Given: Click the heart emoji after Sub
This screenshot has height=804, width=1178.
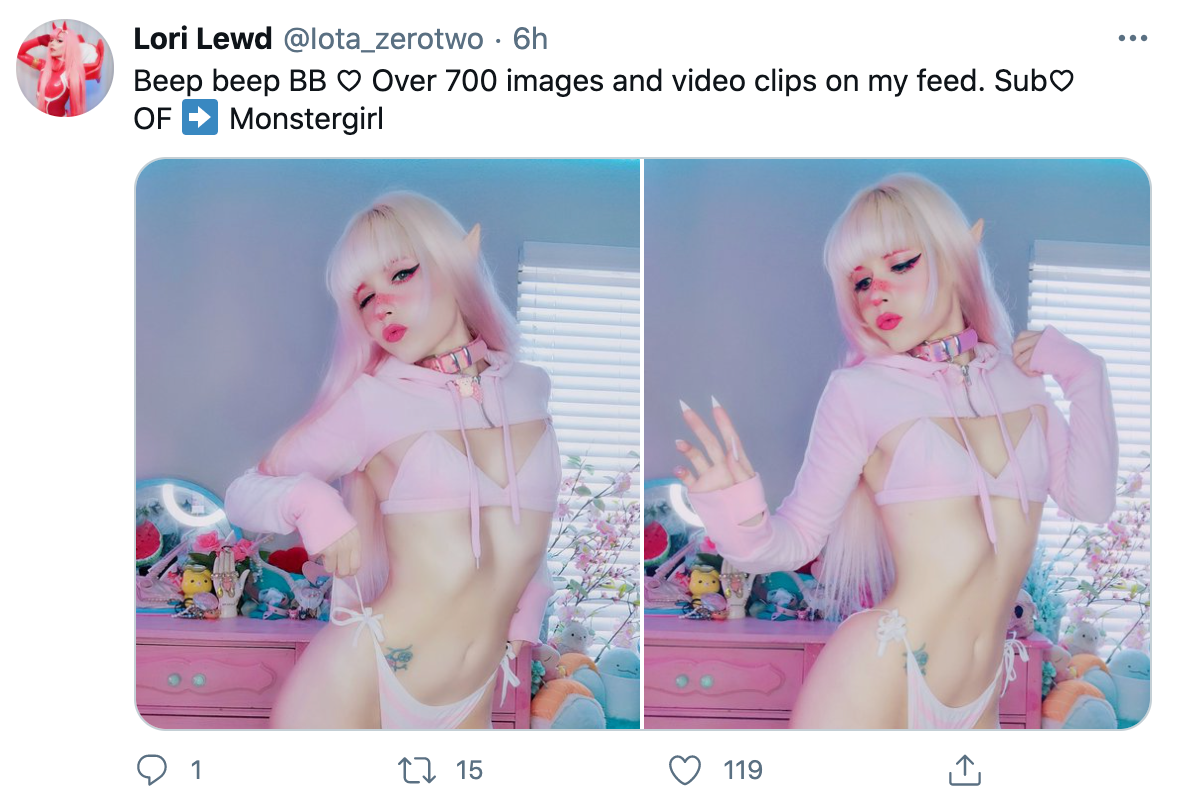Looking at the screenshot, I should 1061,80.
